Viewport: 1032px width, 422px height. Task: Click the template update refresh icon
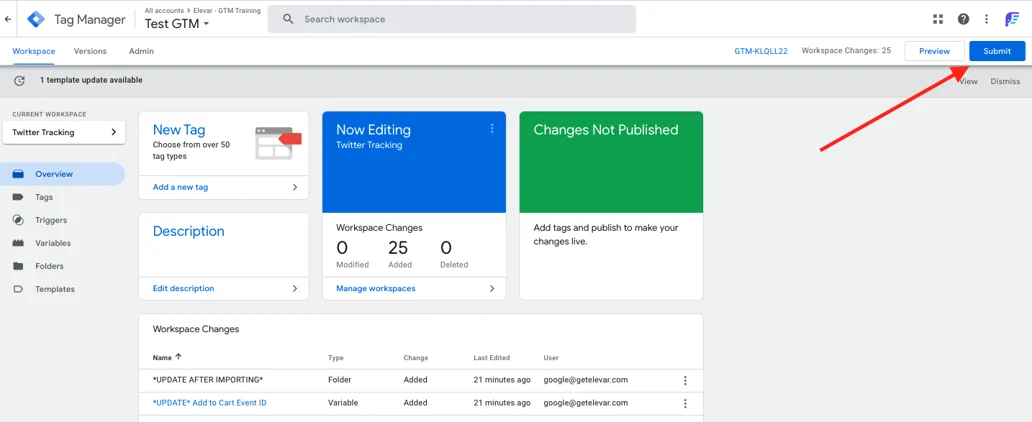coord(20,80)
